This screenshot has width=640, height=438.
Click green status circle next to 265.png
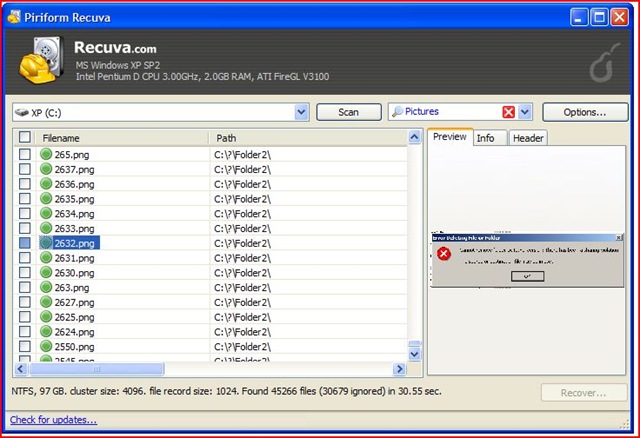46,154
